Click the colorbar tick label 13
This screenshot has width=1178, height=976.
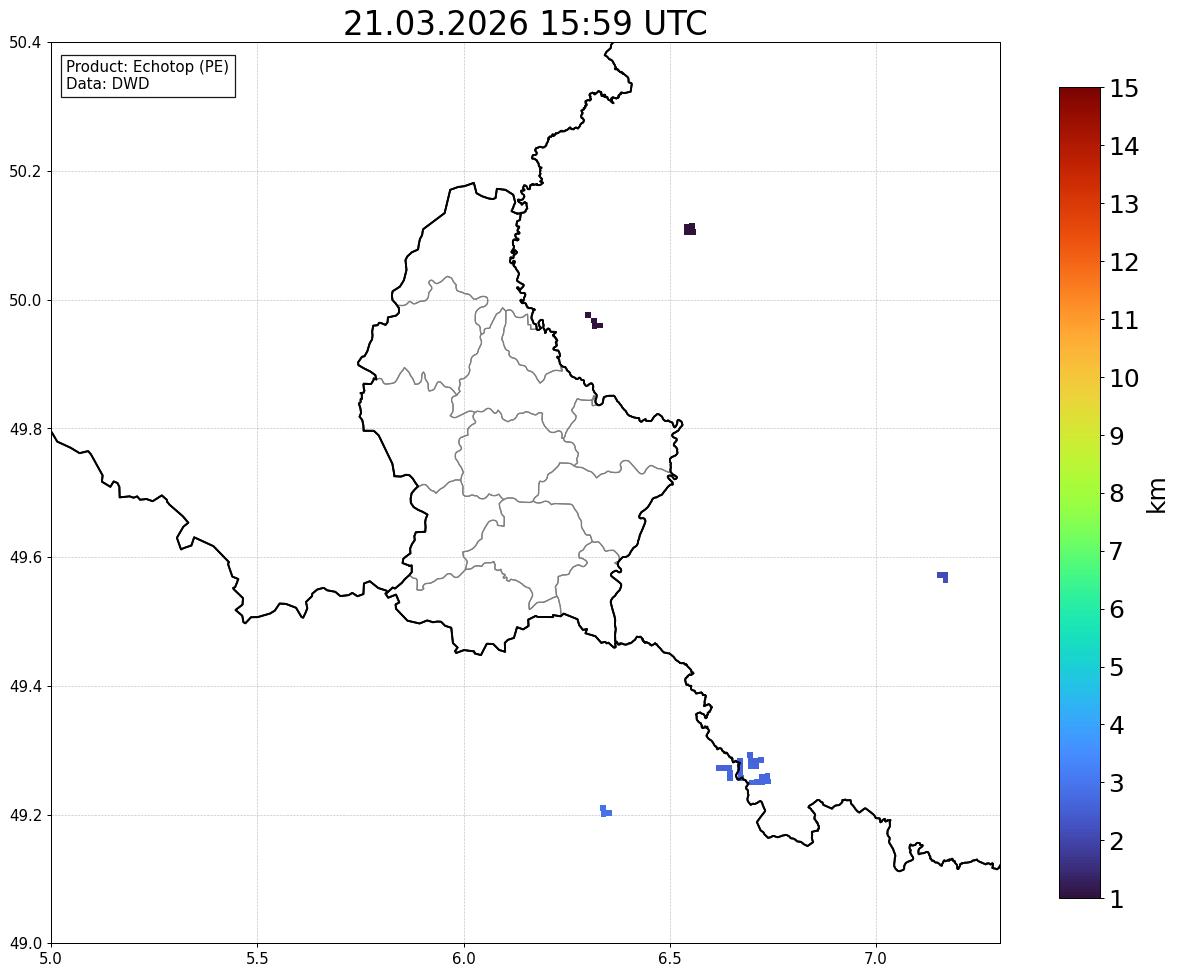pyautogui.click(x=1124, y=204)
